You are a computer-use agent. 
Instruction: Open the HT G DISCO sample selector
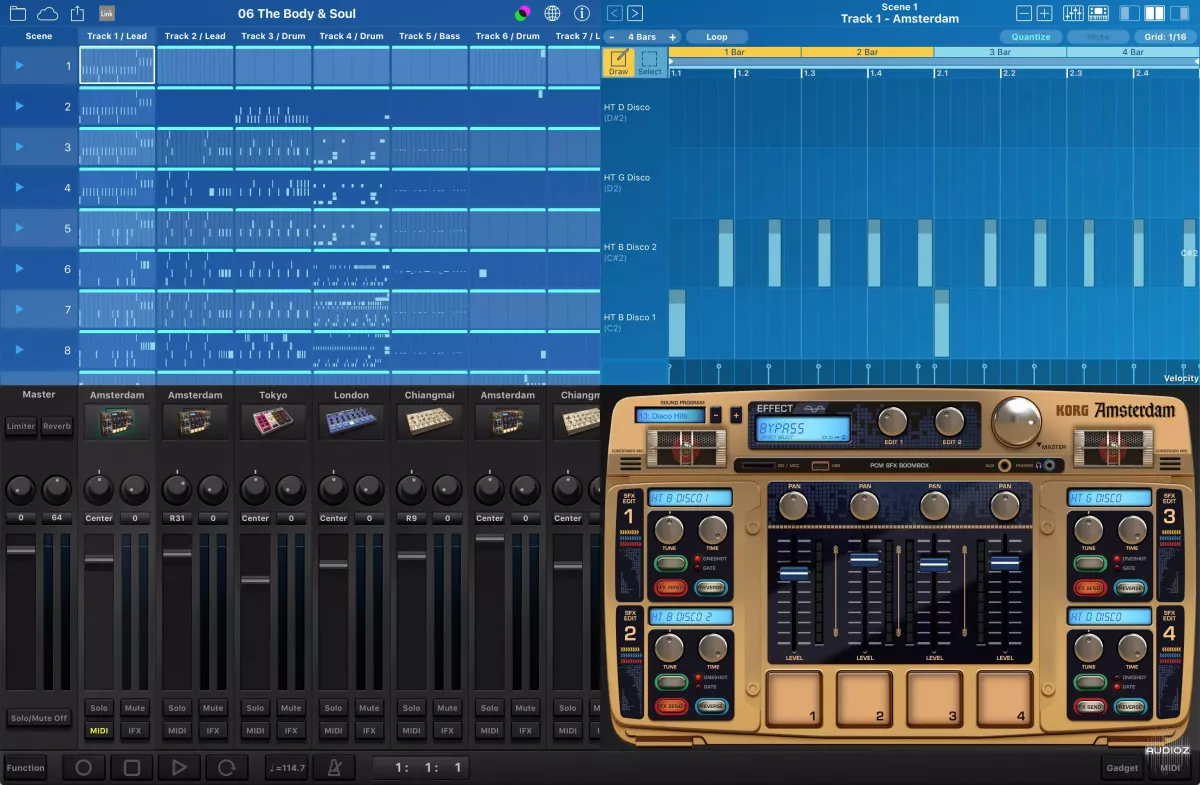[1109, 498]
